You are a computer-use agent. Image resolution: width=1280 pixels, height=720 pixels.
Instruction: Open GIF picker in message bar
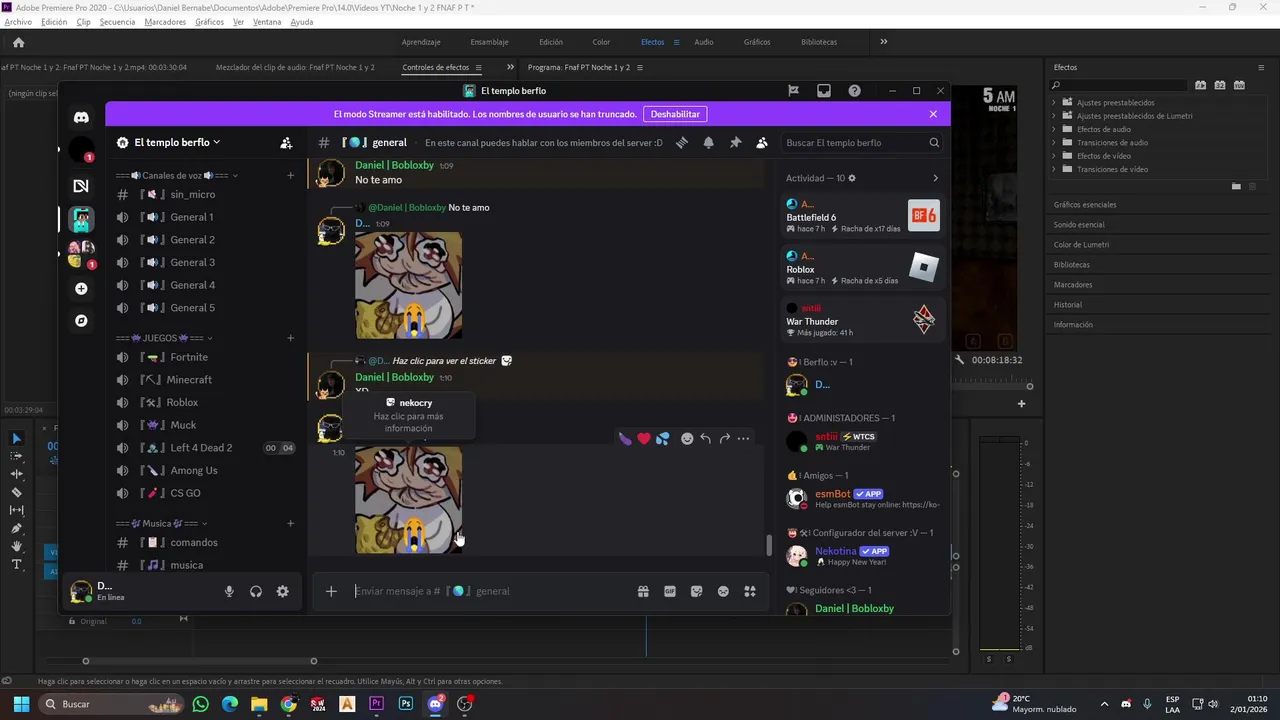[670, 592]
